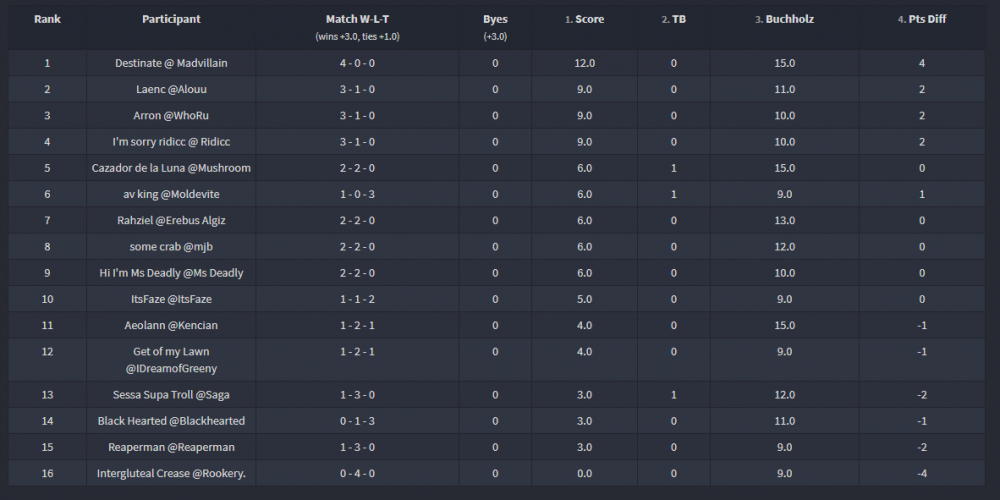
Task: Select ItsFaze @ItsFaze in the standings
Action: (x=171, y=298)
